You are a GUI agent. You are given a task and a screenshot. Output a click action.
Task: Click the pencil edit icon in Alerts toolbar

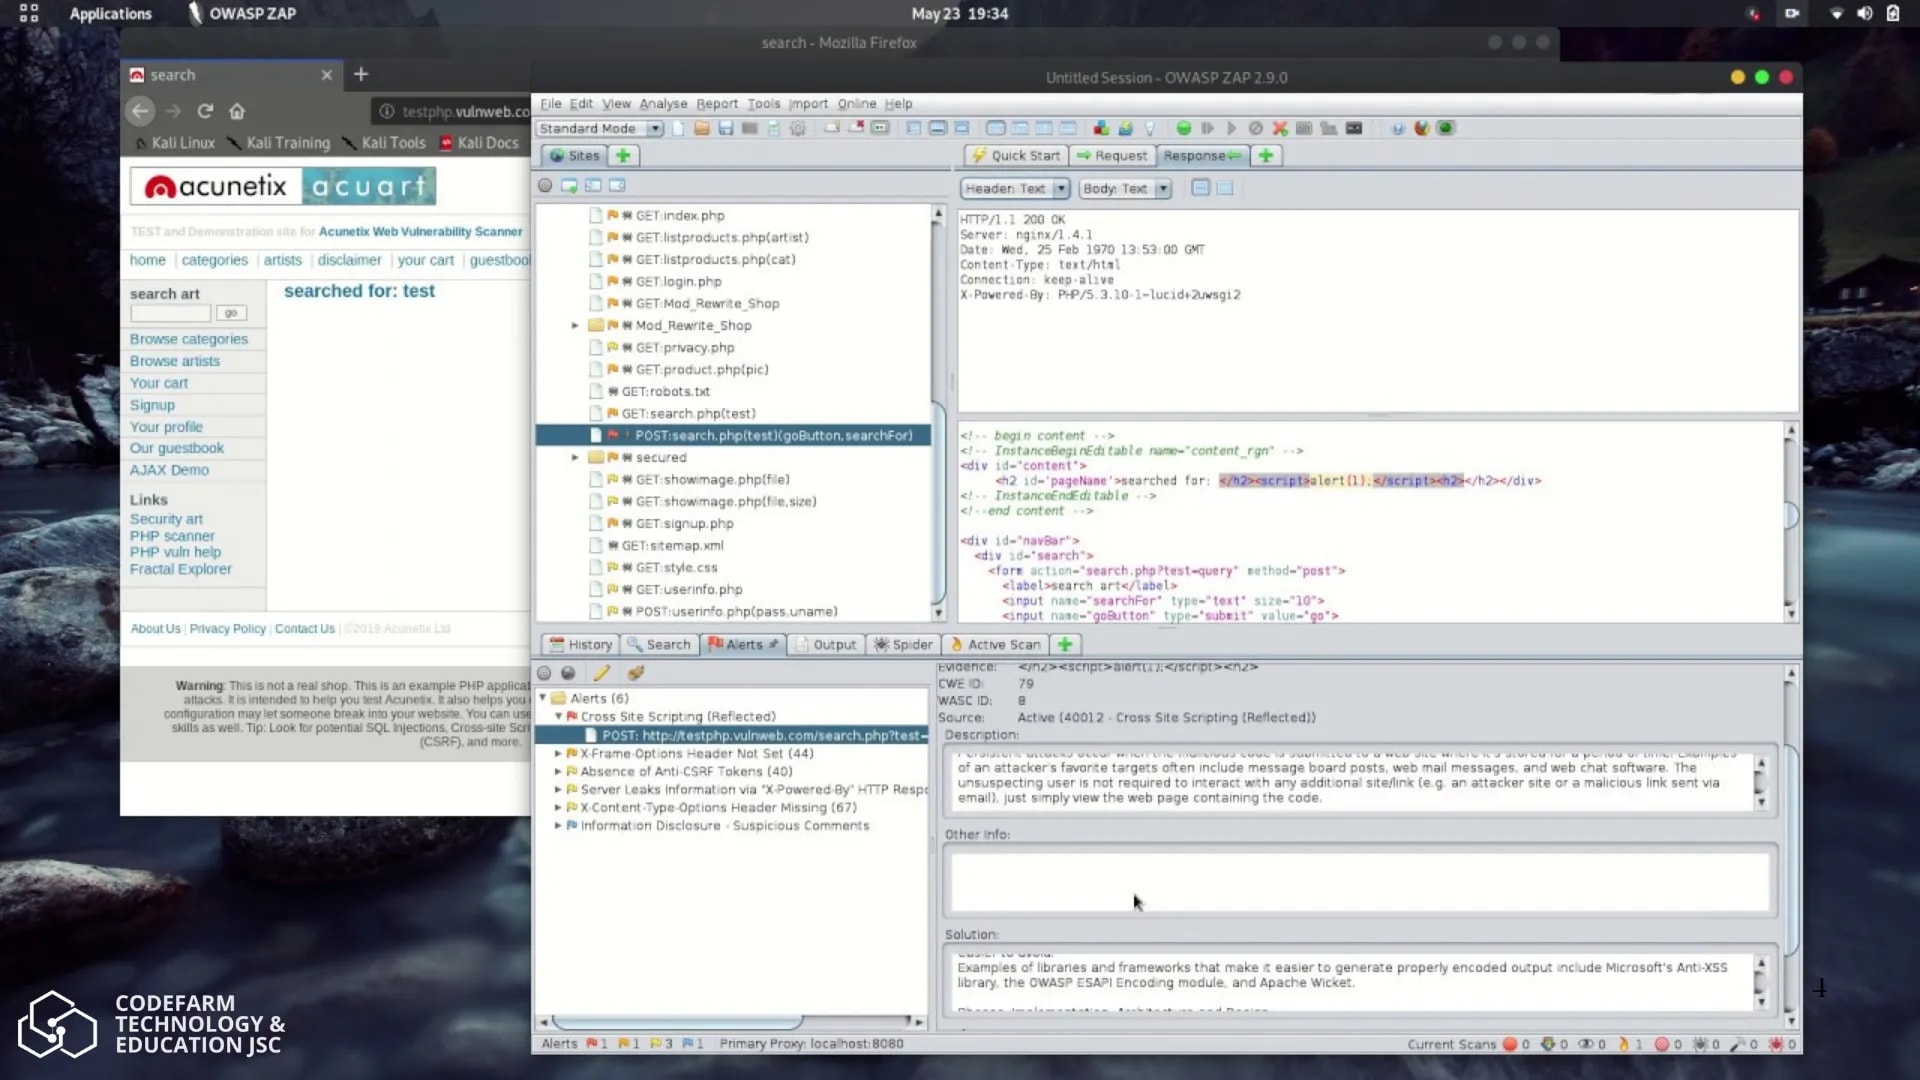point(602,673)
